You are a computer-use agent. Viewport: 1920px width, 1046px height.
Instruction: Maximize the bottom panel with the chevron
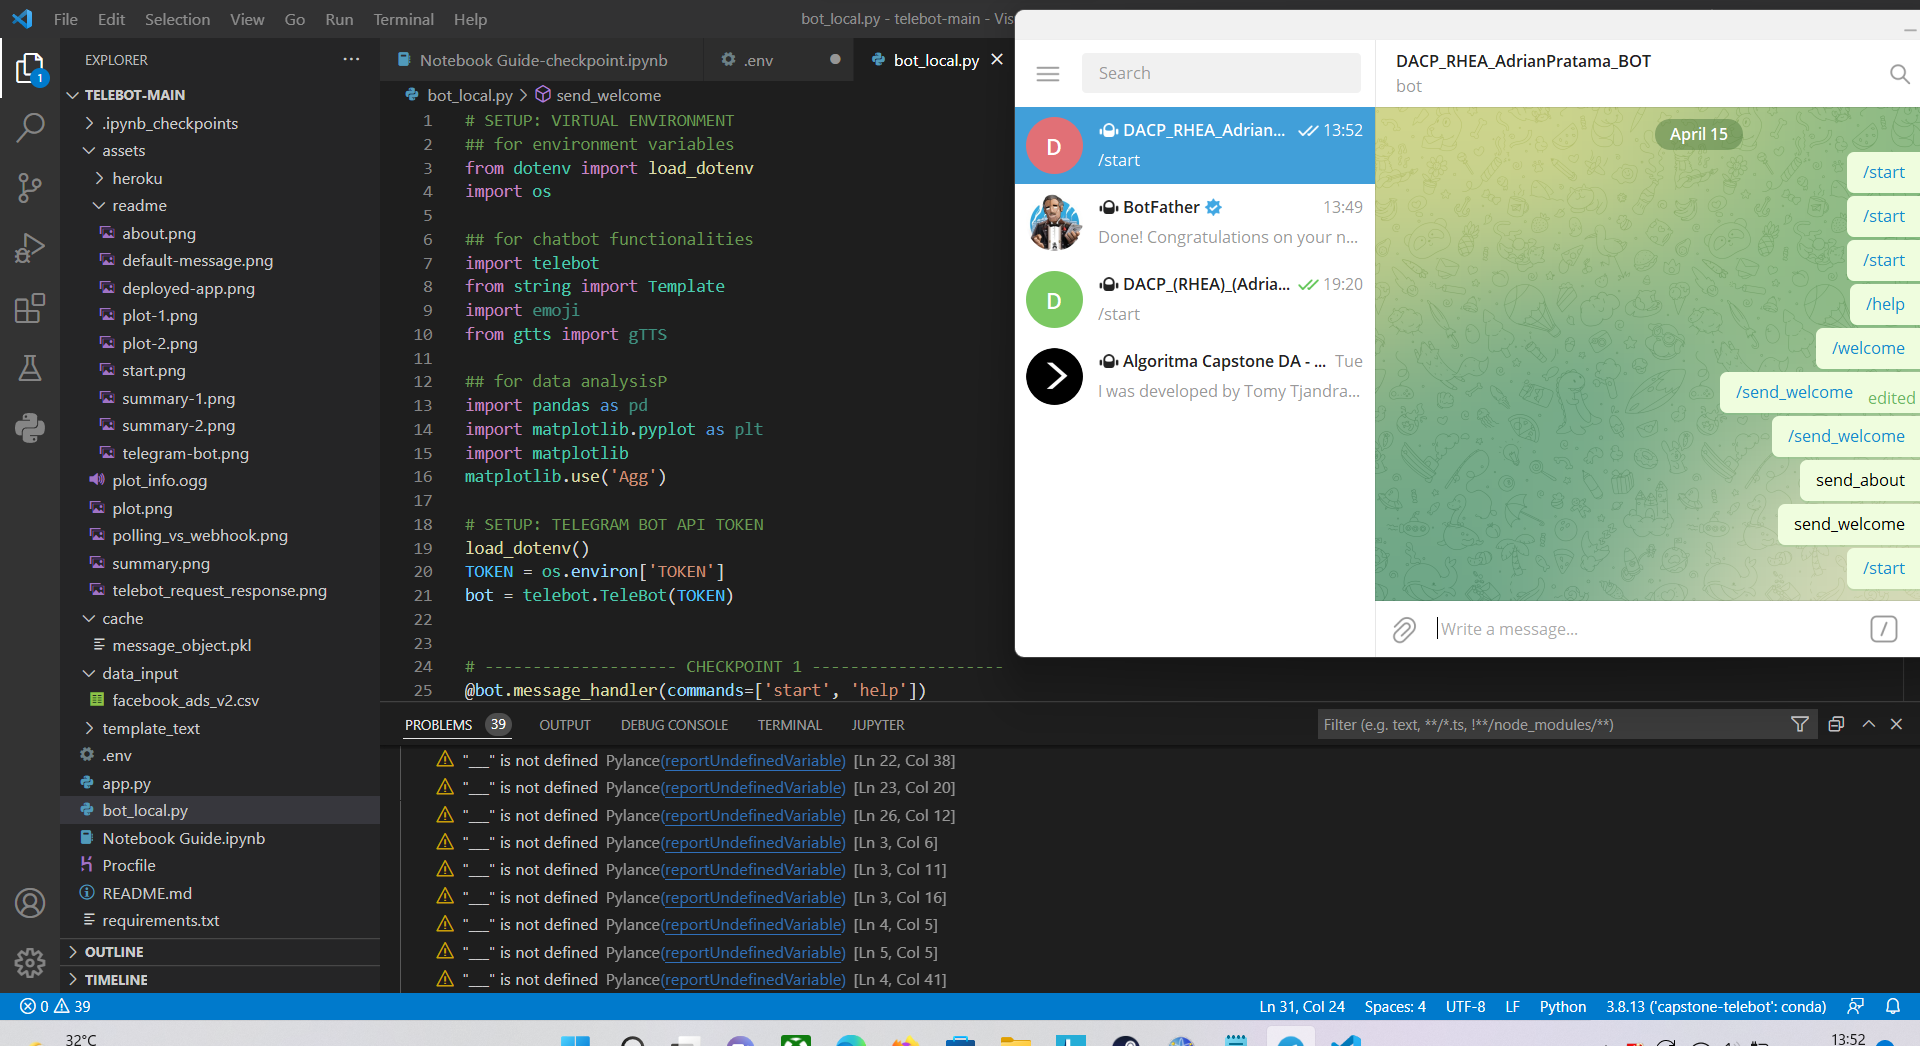(1868, 724)
